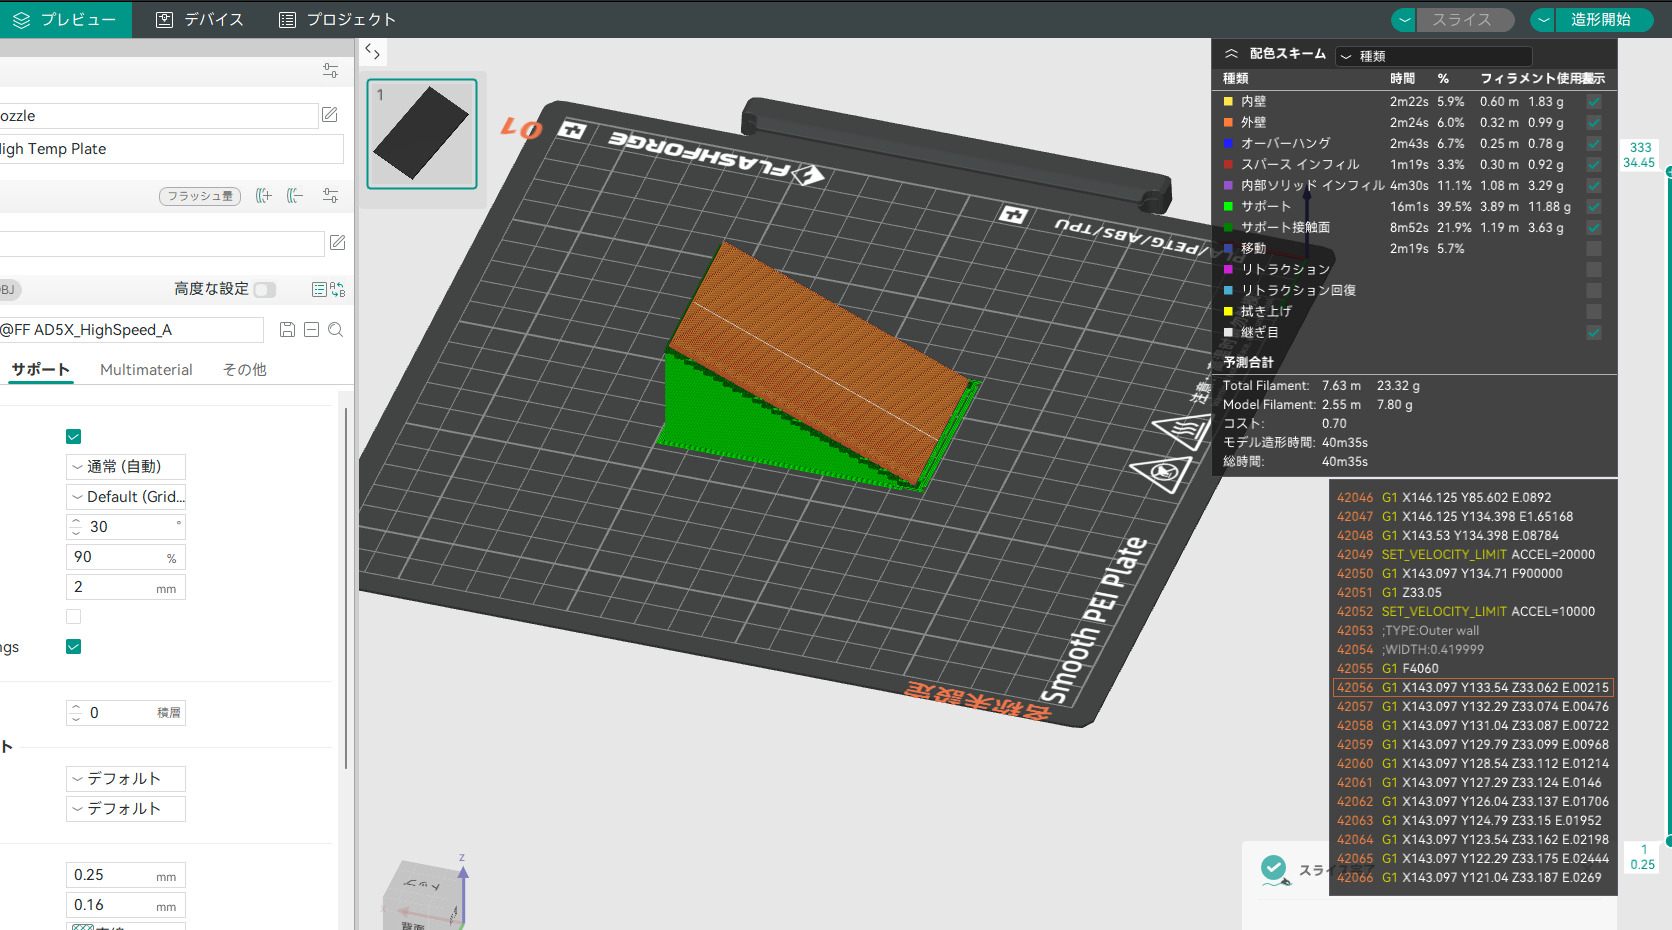This screenshot has height=930, width=1672.
Task: Click the フラッシュ量 flush volume button
Action: pyautogui.click(x=199, y=196)
